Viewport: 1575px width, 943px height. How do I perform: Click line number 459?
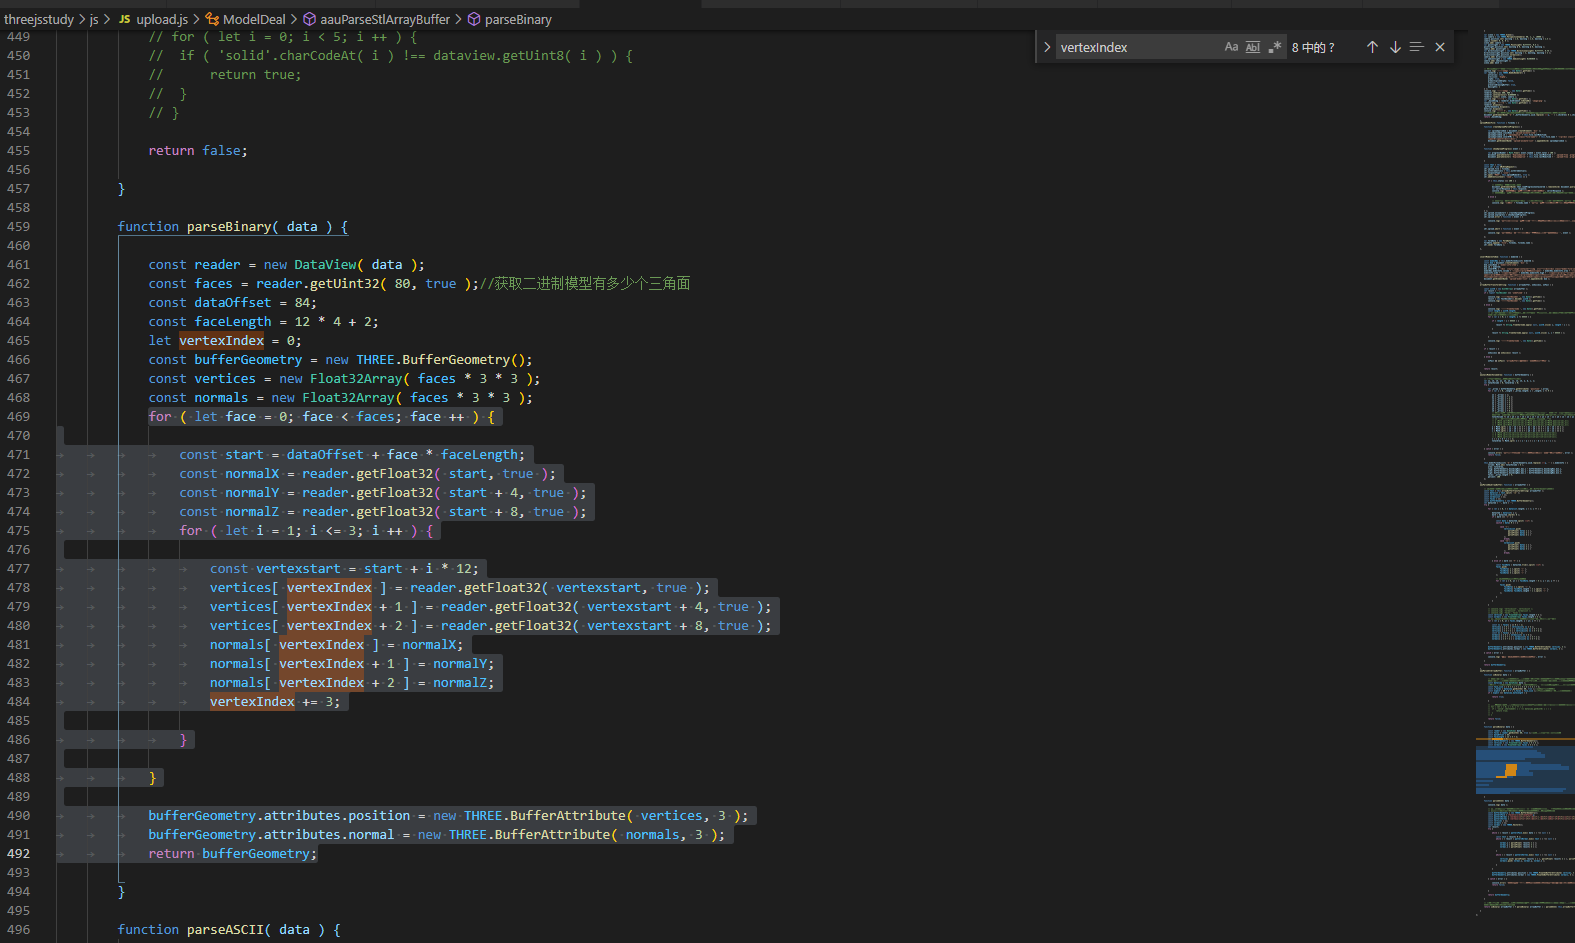pyautogui.click(x=18, y=226)
